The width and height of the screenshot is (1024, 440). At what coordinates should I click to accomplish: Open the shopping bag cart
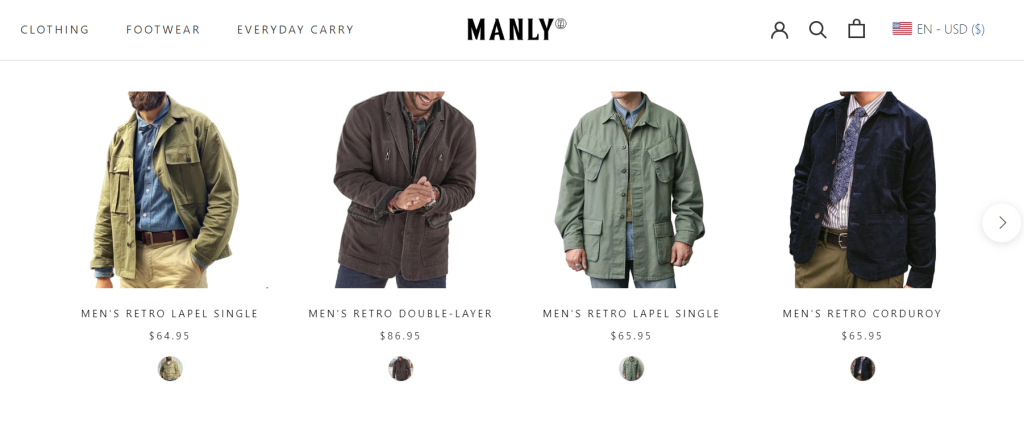[x=856, y=29]
